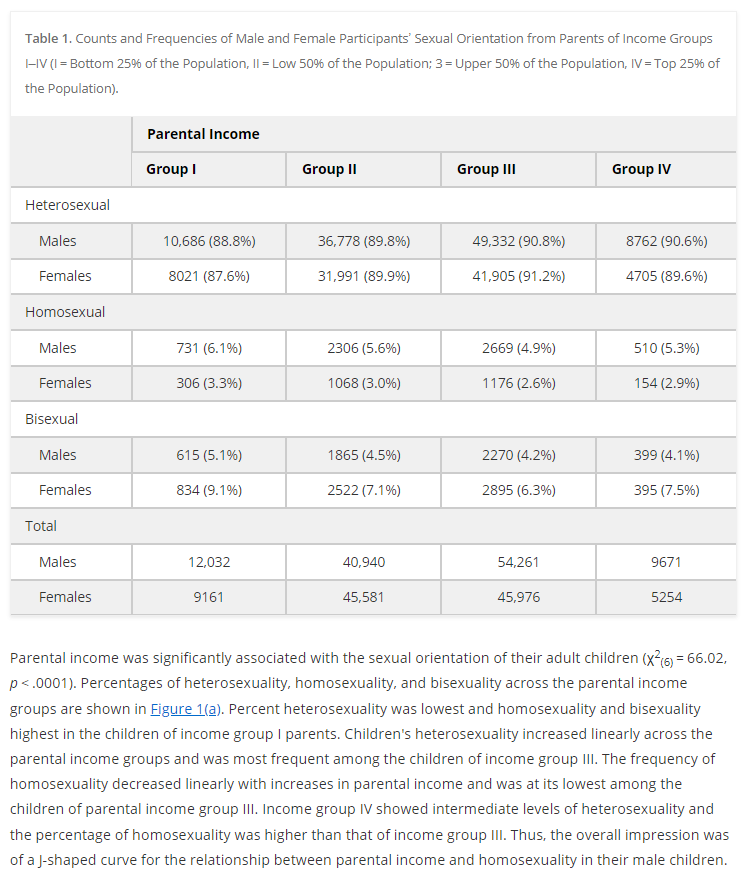Image resolution: width=748 pixels, height=870 pixels.
Task: Click the cell showing 2270 (4.2%)
Action: (x=518, y=455)
